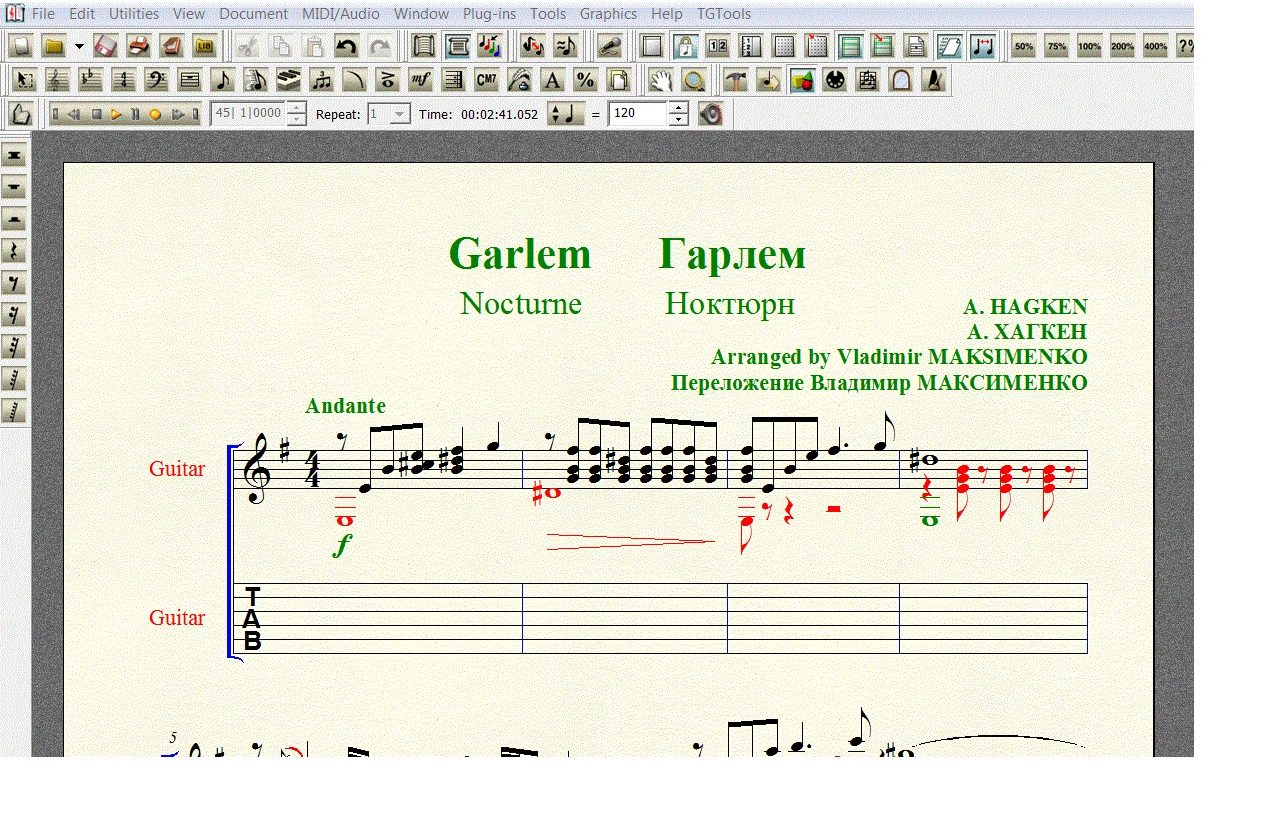Select the Speedy Entry tool
The height and width of the screenshot is (817, 1274).
pos(255,81)
